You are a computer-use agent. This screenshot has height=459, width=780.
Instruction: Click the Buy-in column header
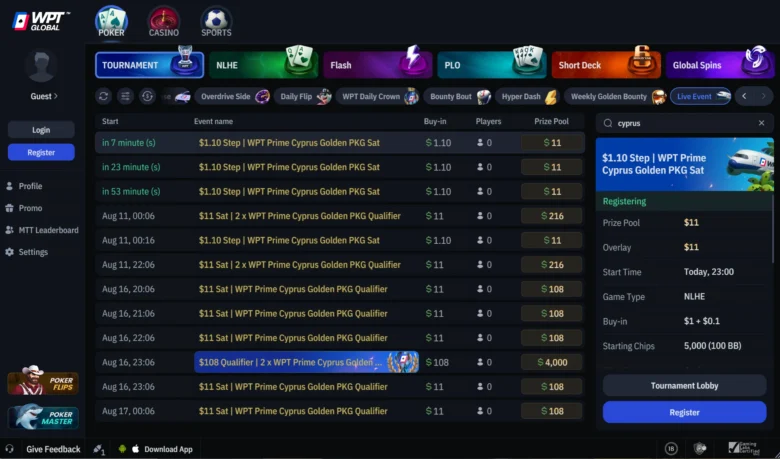coord(435,121)
